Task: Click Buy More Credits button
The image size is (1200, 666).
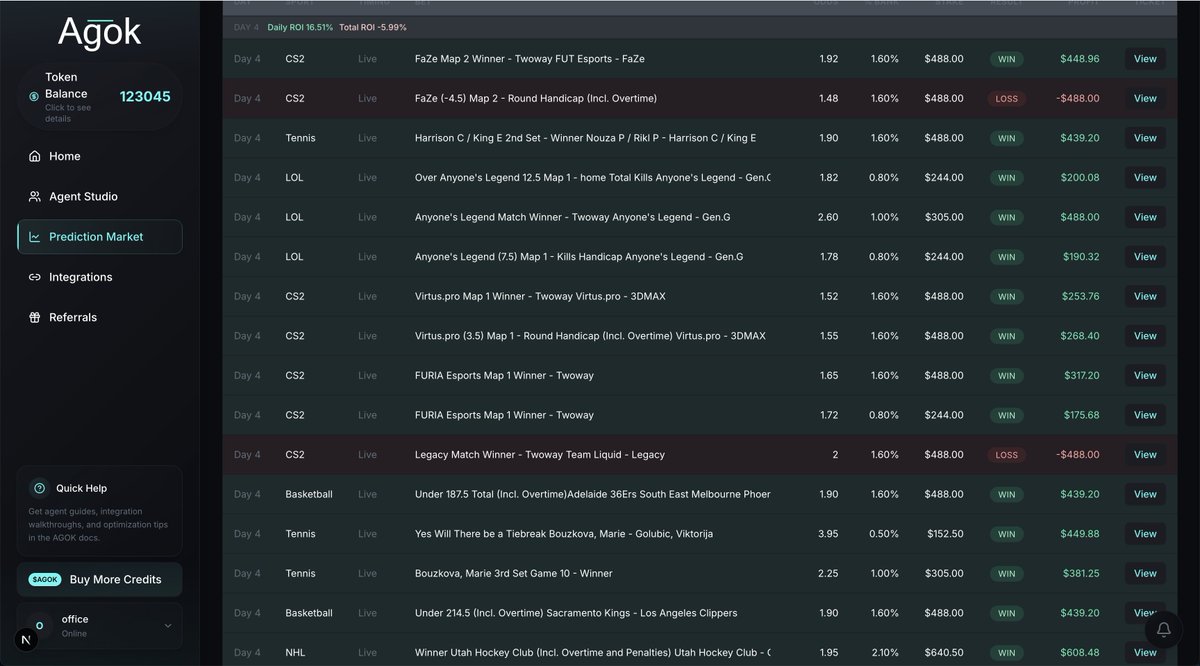Action: tap(100, 579)
